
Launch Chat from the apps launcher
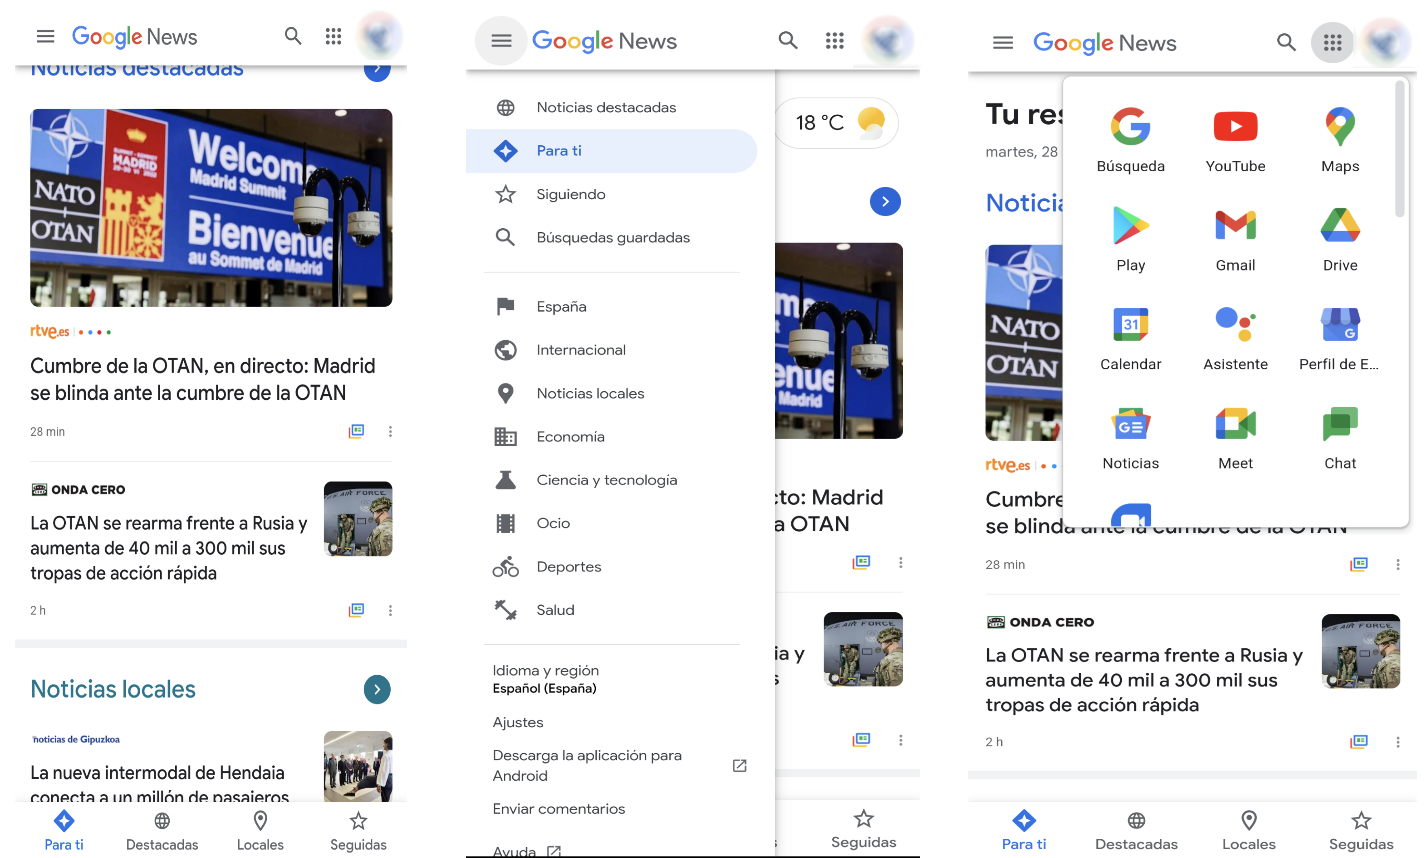pyautogui.click(x=1340, y=437)
